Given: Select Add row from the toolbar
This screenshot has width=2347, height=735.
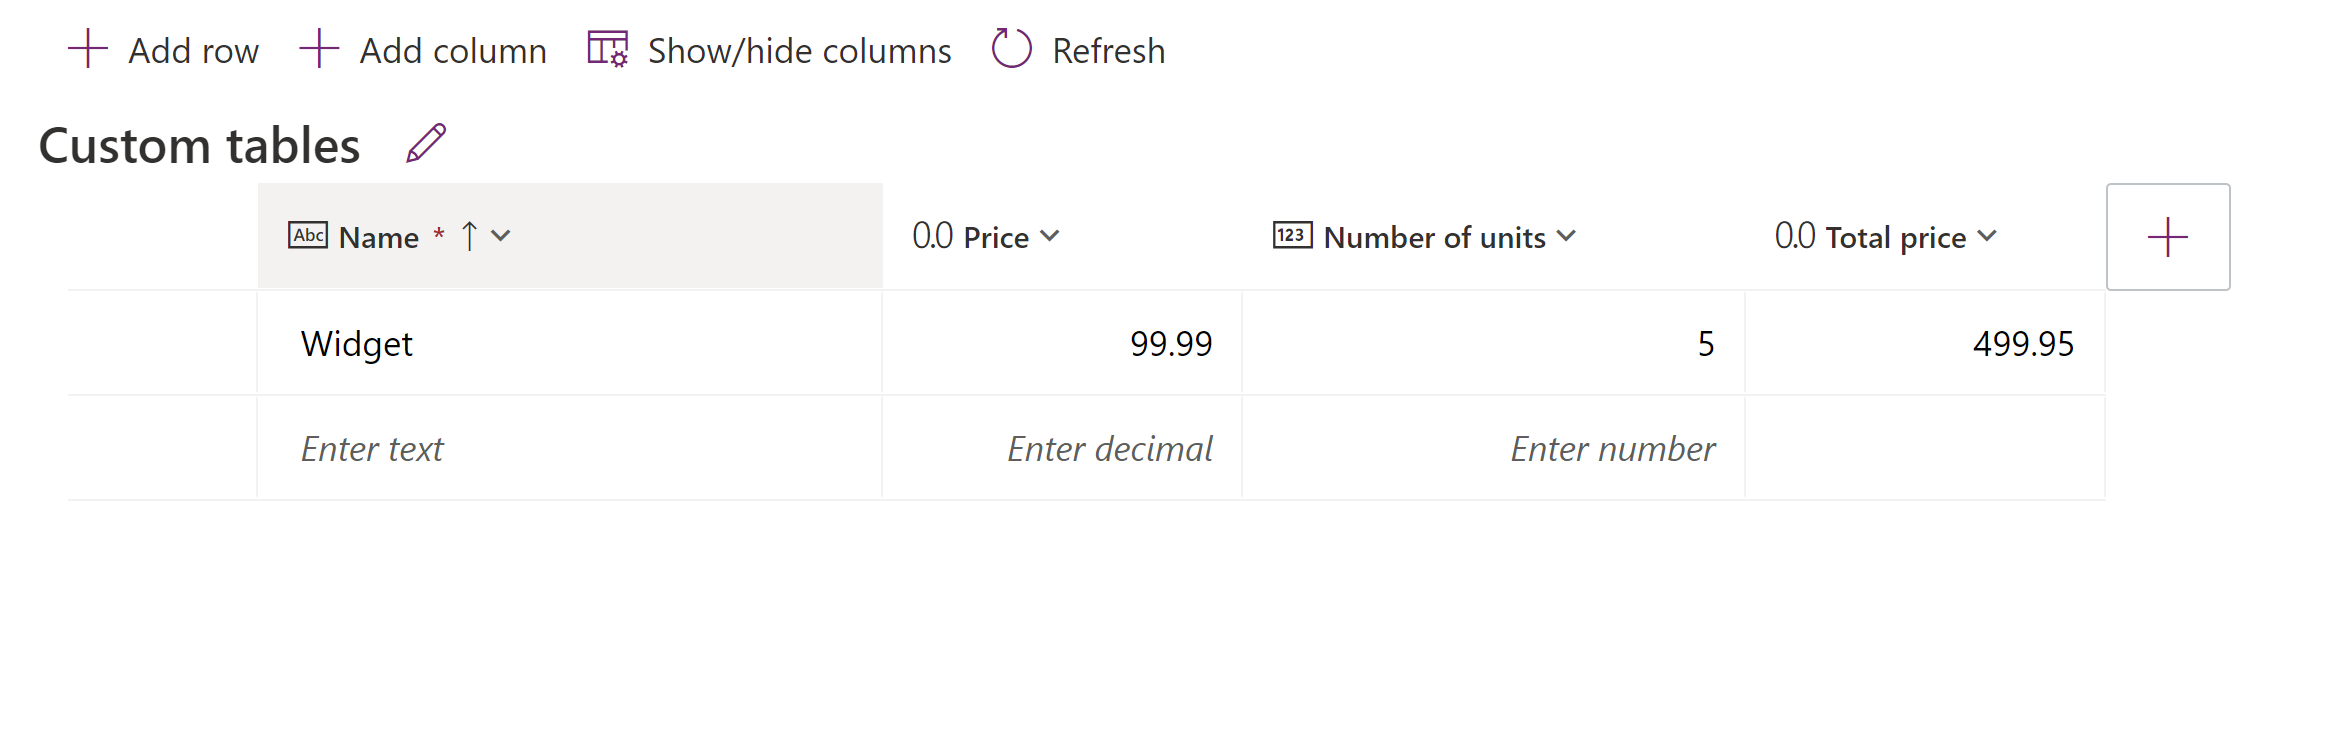Looking at the screenshot, I should pyautogui.click(x=192, y=48).
